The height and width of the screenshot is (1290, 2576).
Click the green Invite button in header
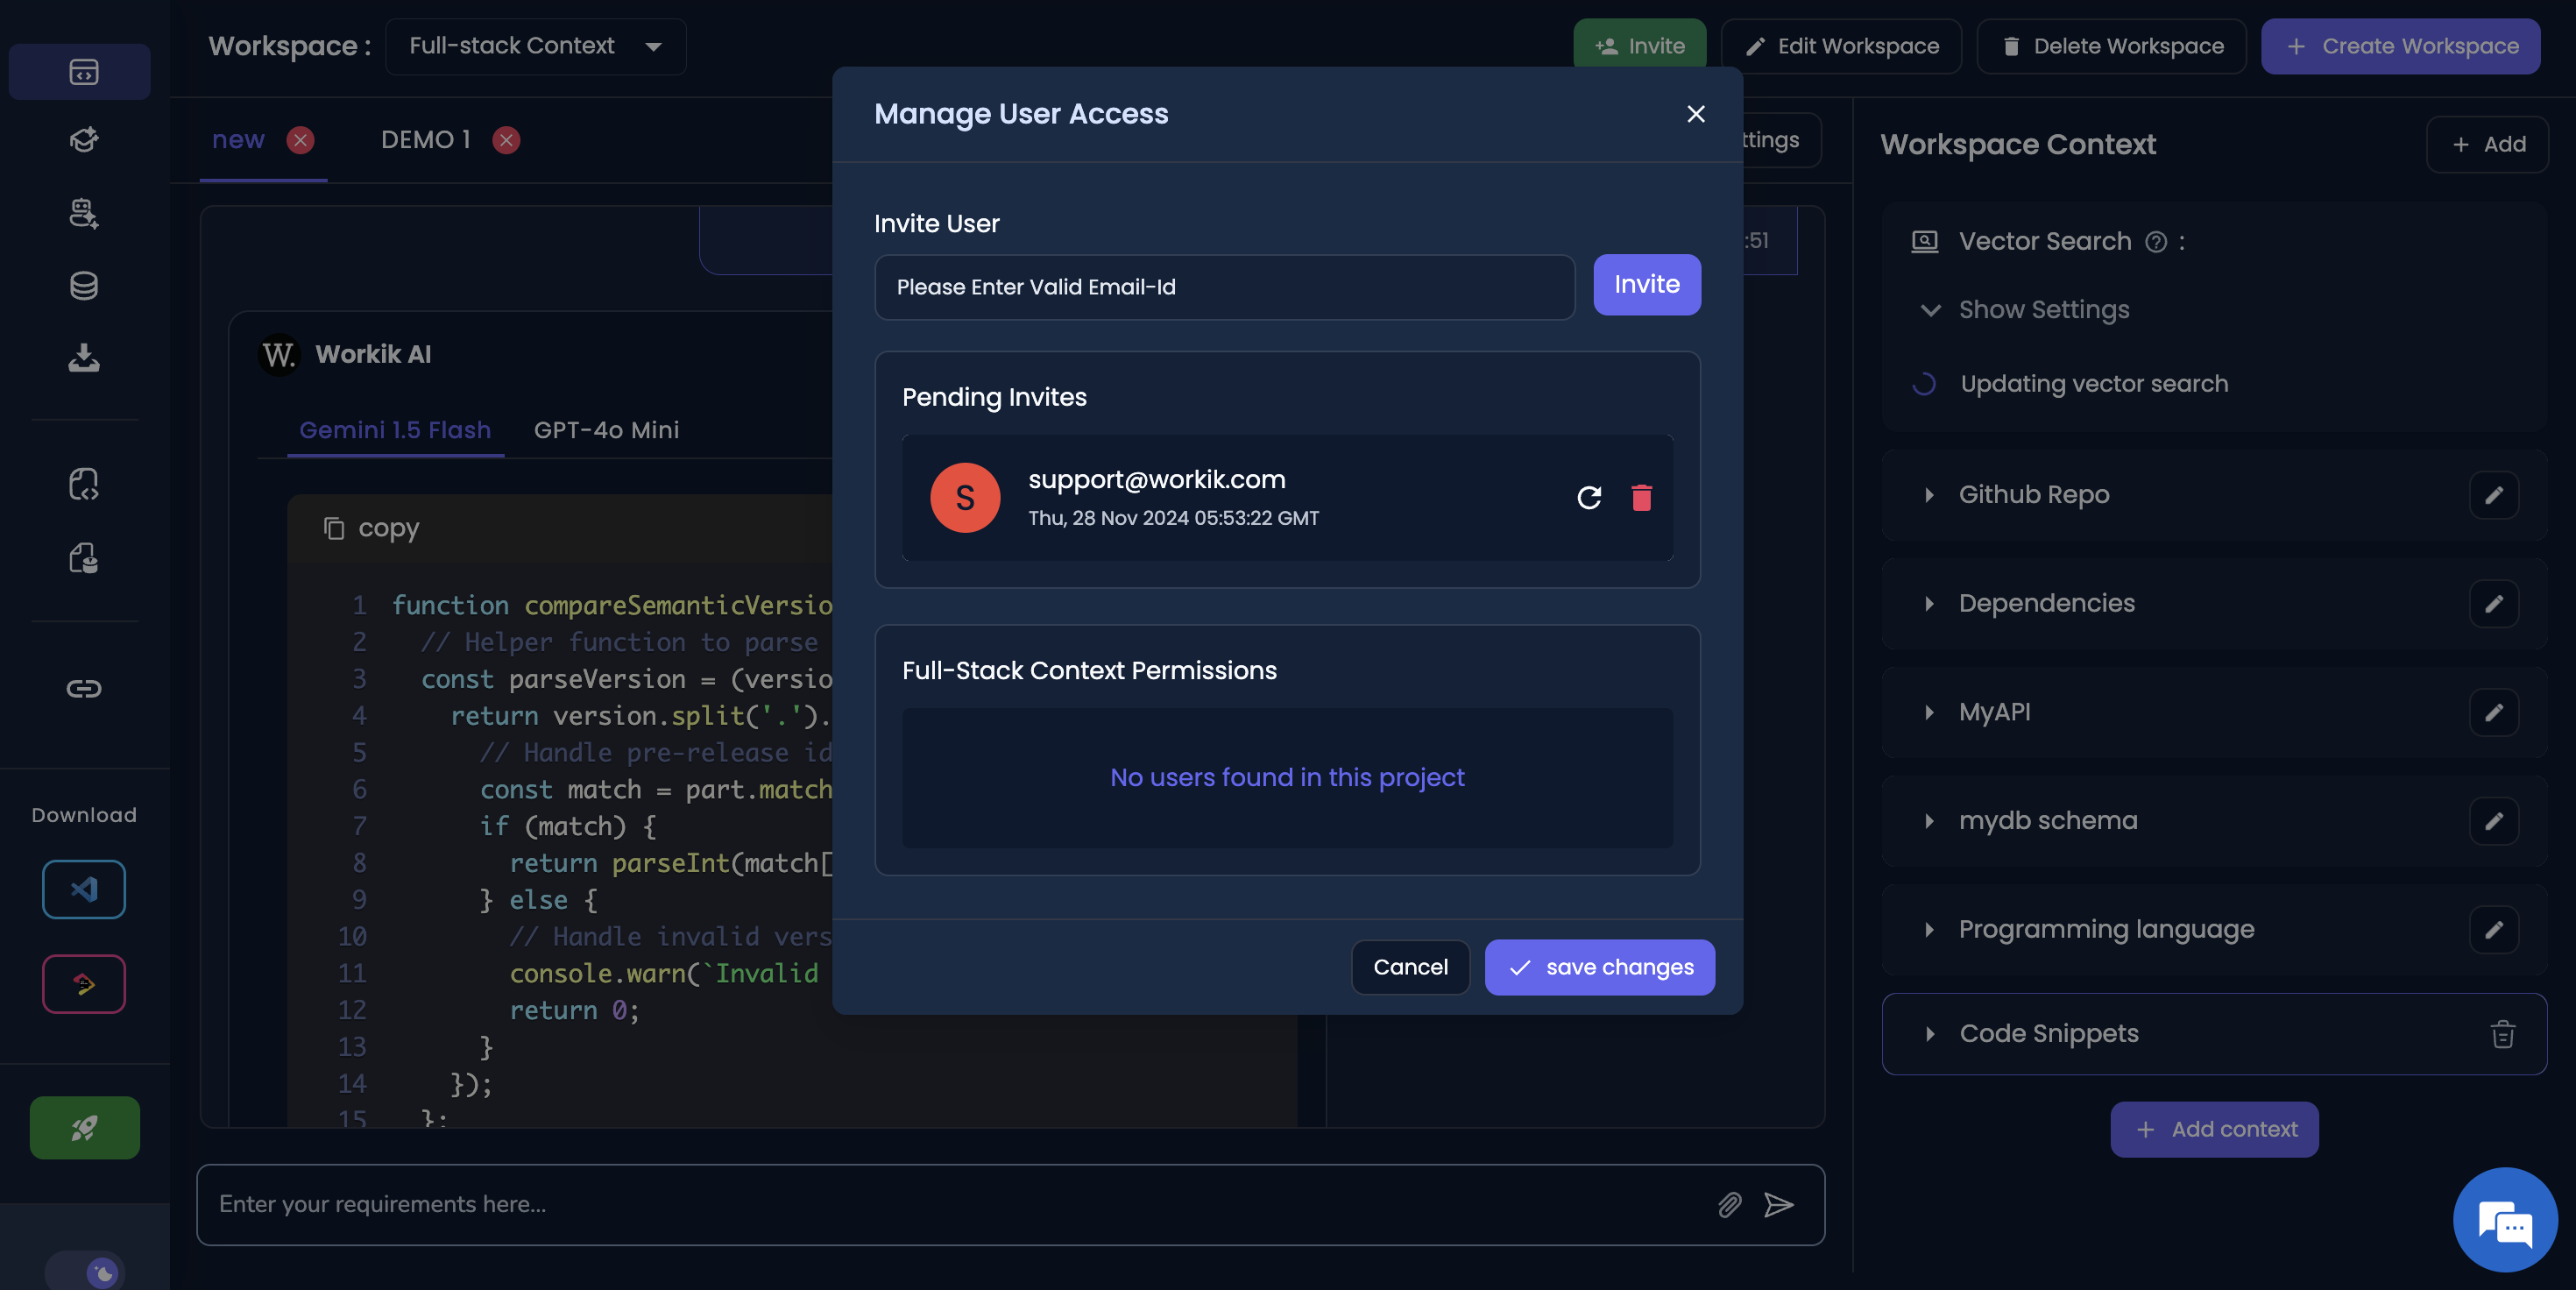click(1640, 46)
